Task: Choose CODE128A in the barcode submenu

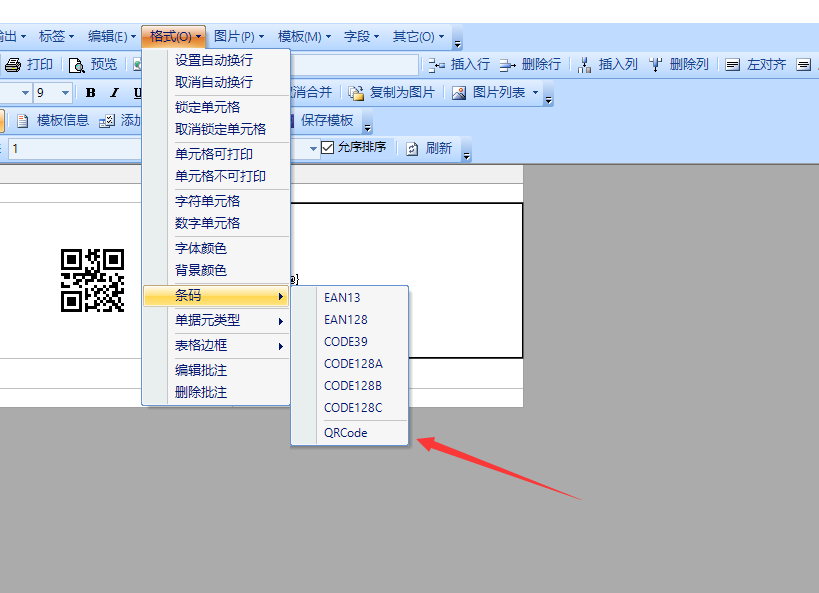Action: click(x=353, y=363)
